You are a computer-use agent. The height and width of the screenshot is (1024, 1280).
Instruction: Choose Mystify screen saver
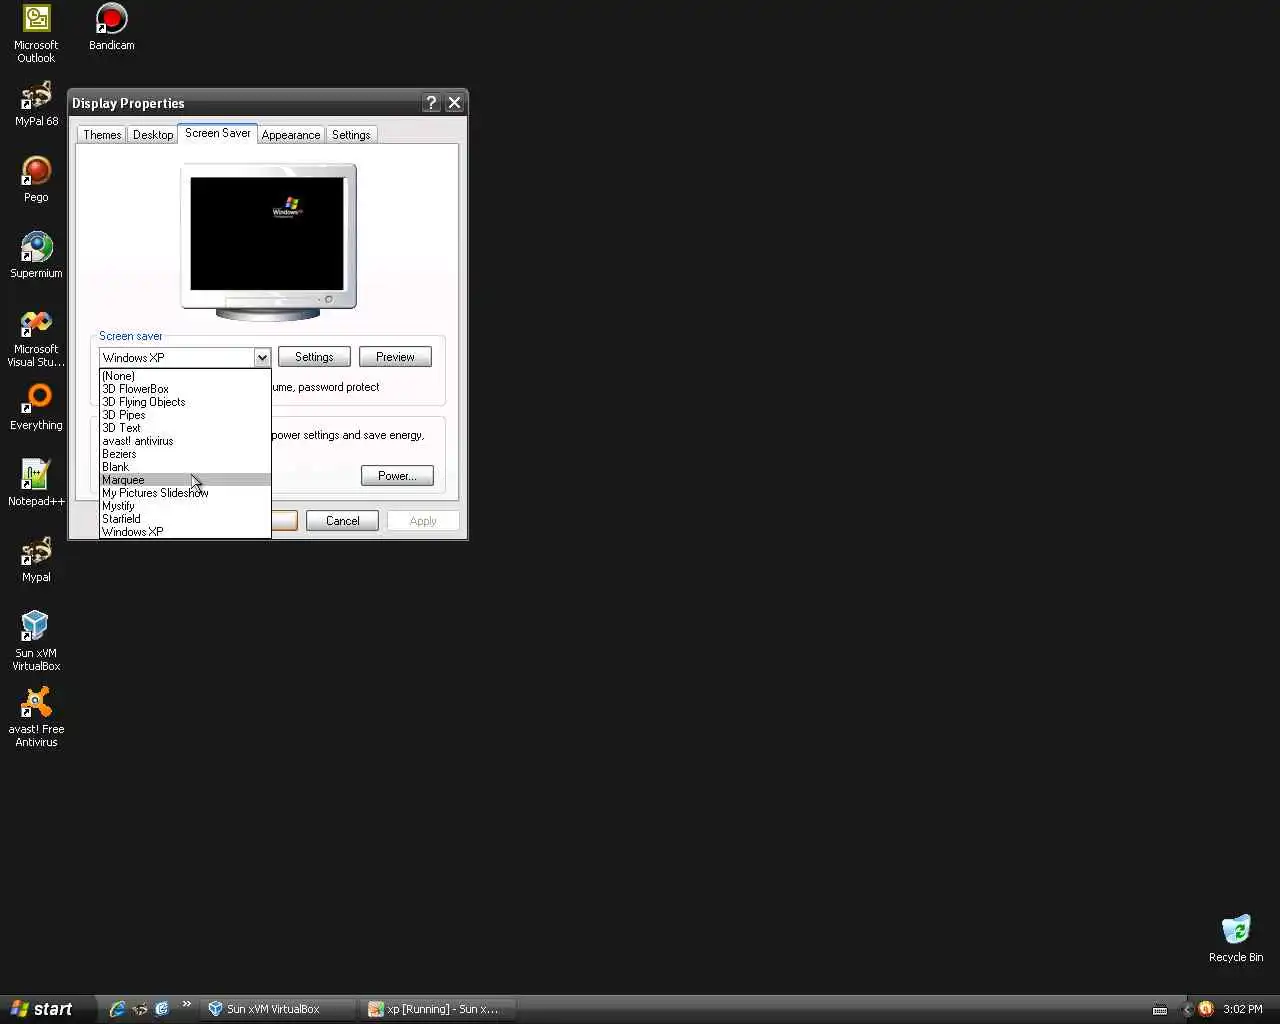(185, 506)
